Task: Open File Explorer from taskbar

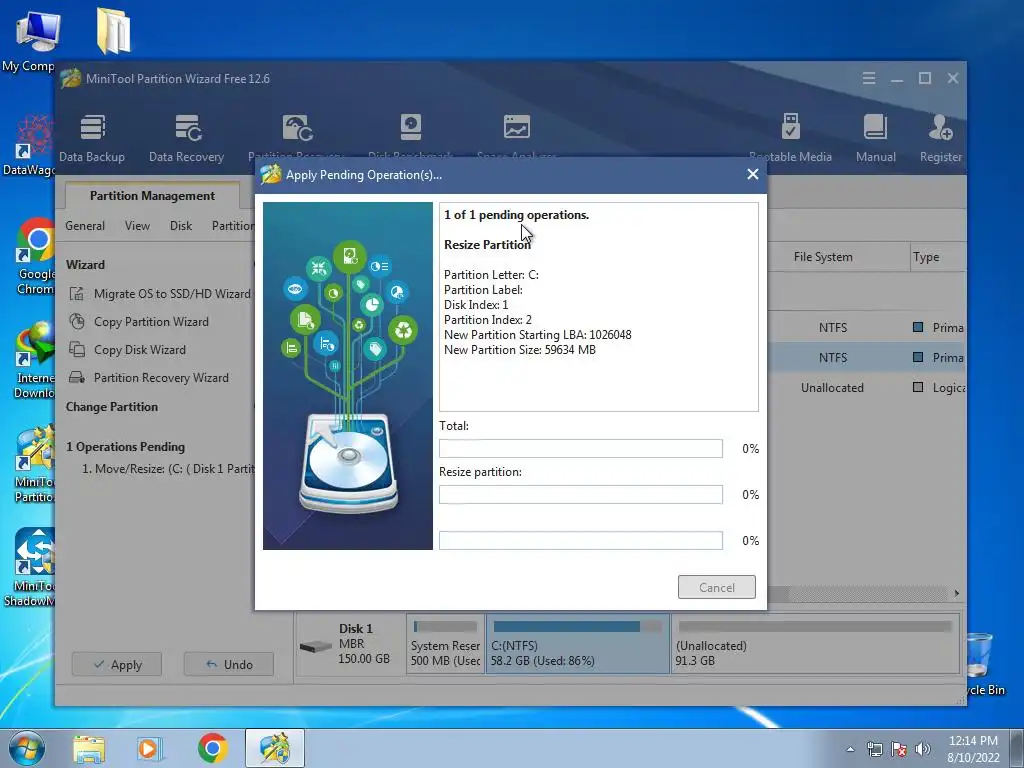Action: coord(89,748)
